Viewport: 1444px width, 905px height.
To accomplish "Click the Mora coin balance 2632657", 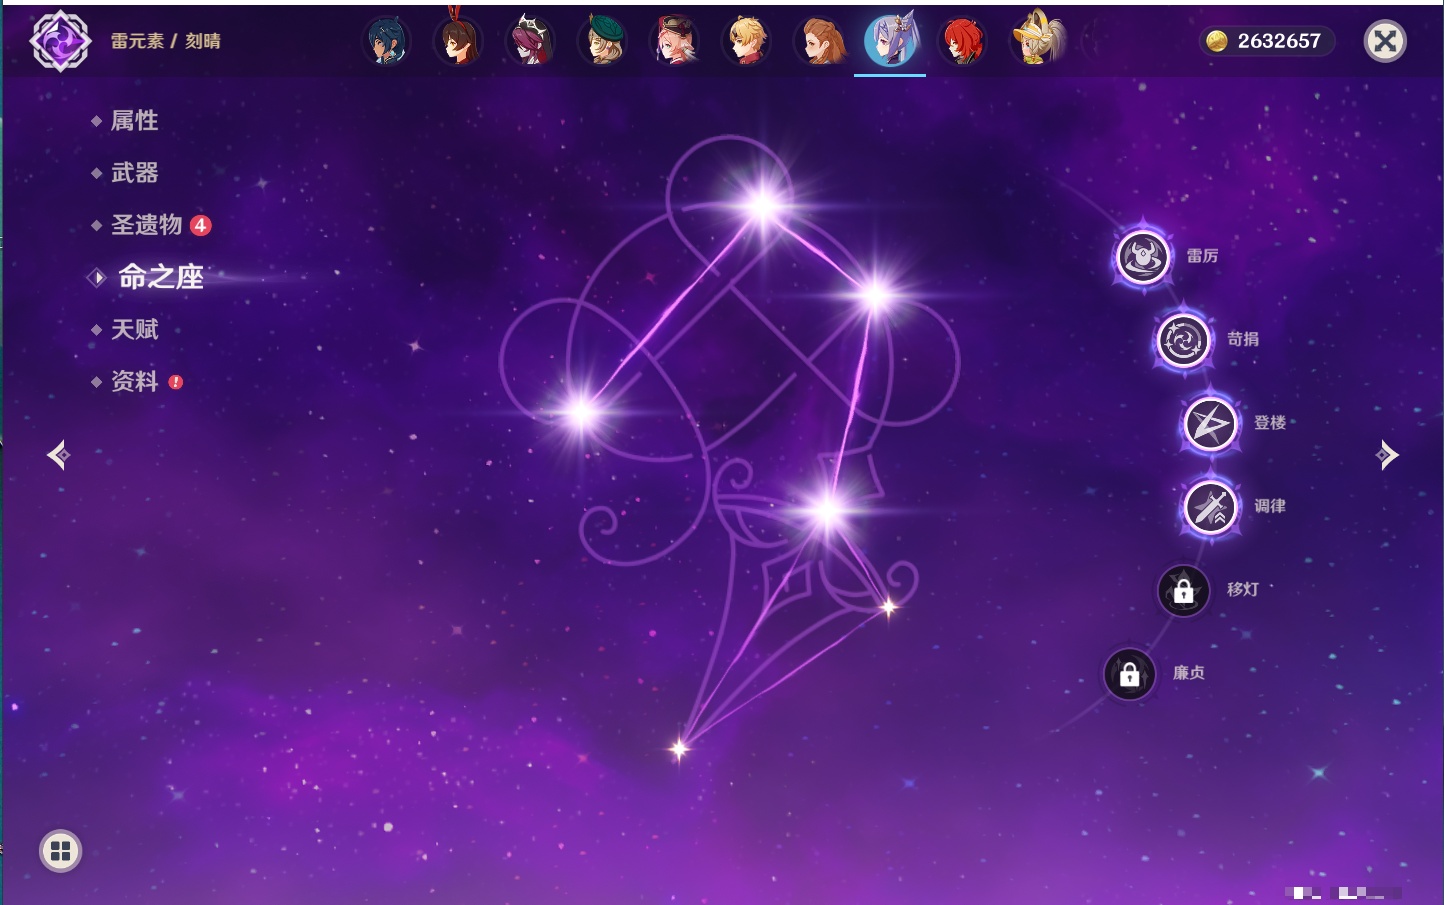I will (x=1266, y=41).
